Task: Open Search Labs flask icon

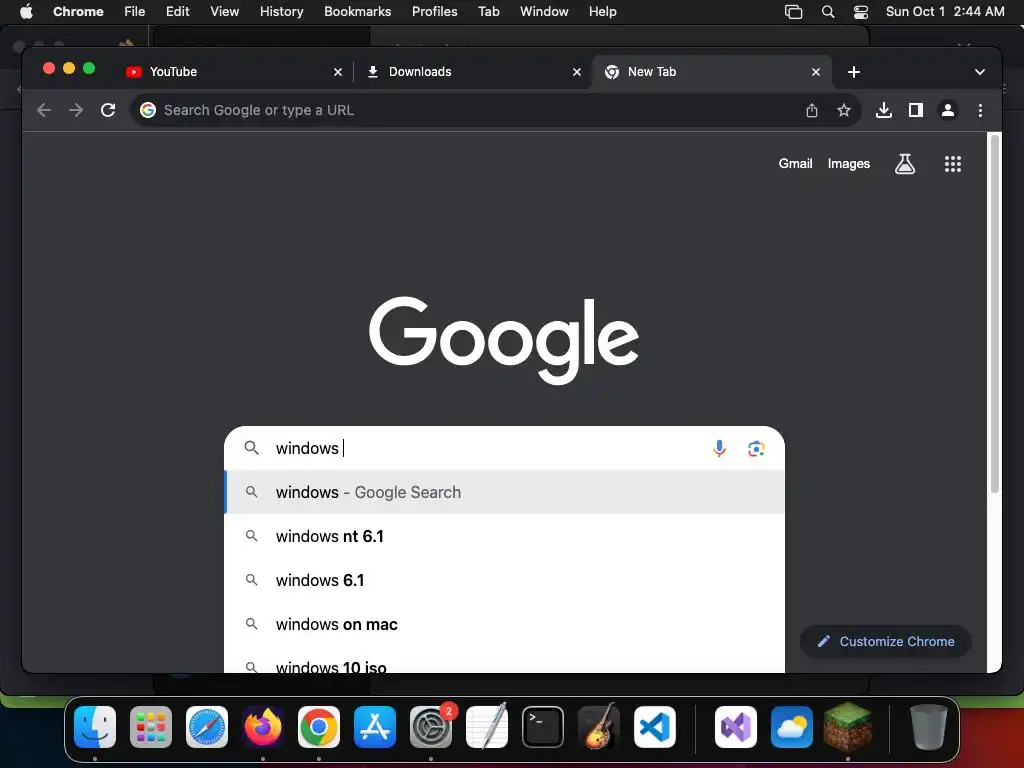Action: (x=904, y=164)
